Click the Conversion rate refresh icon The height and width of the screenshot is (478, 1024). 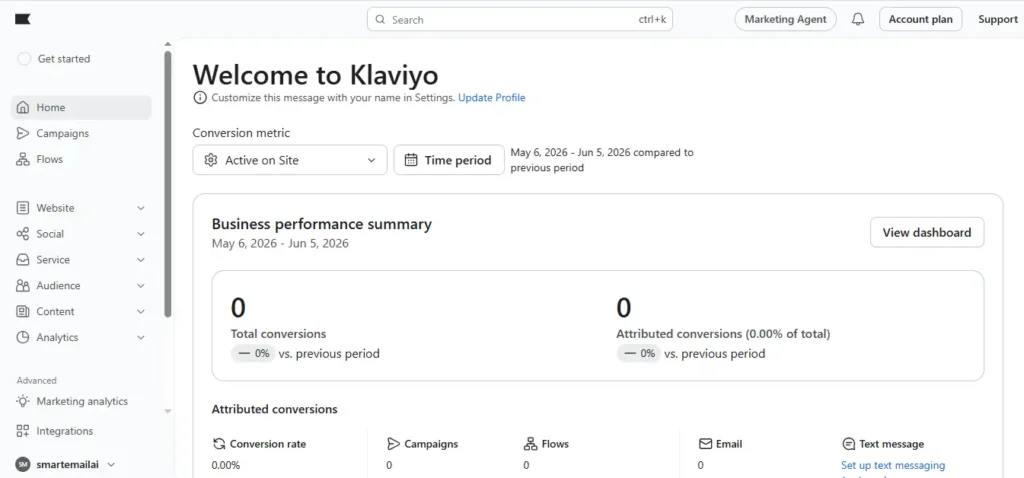[219, 444]
